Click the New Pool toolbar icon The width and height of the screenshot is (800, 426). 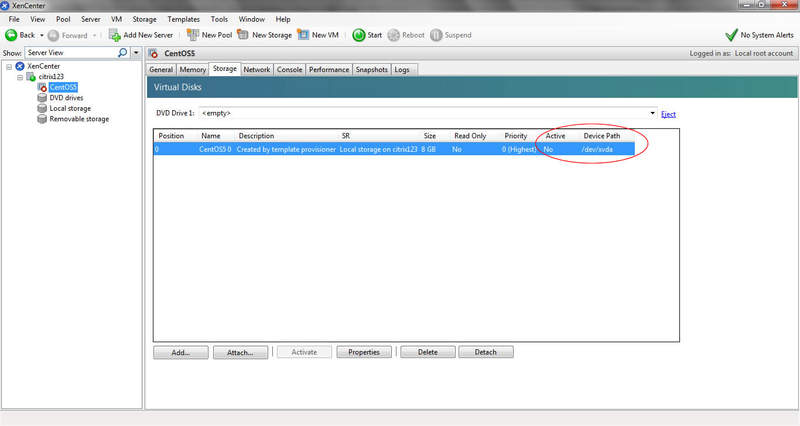point(192,35)
